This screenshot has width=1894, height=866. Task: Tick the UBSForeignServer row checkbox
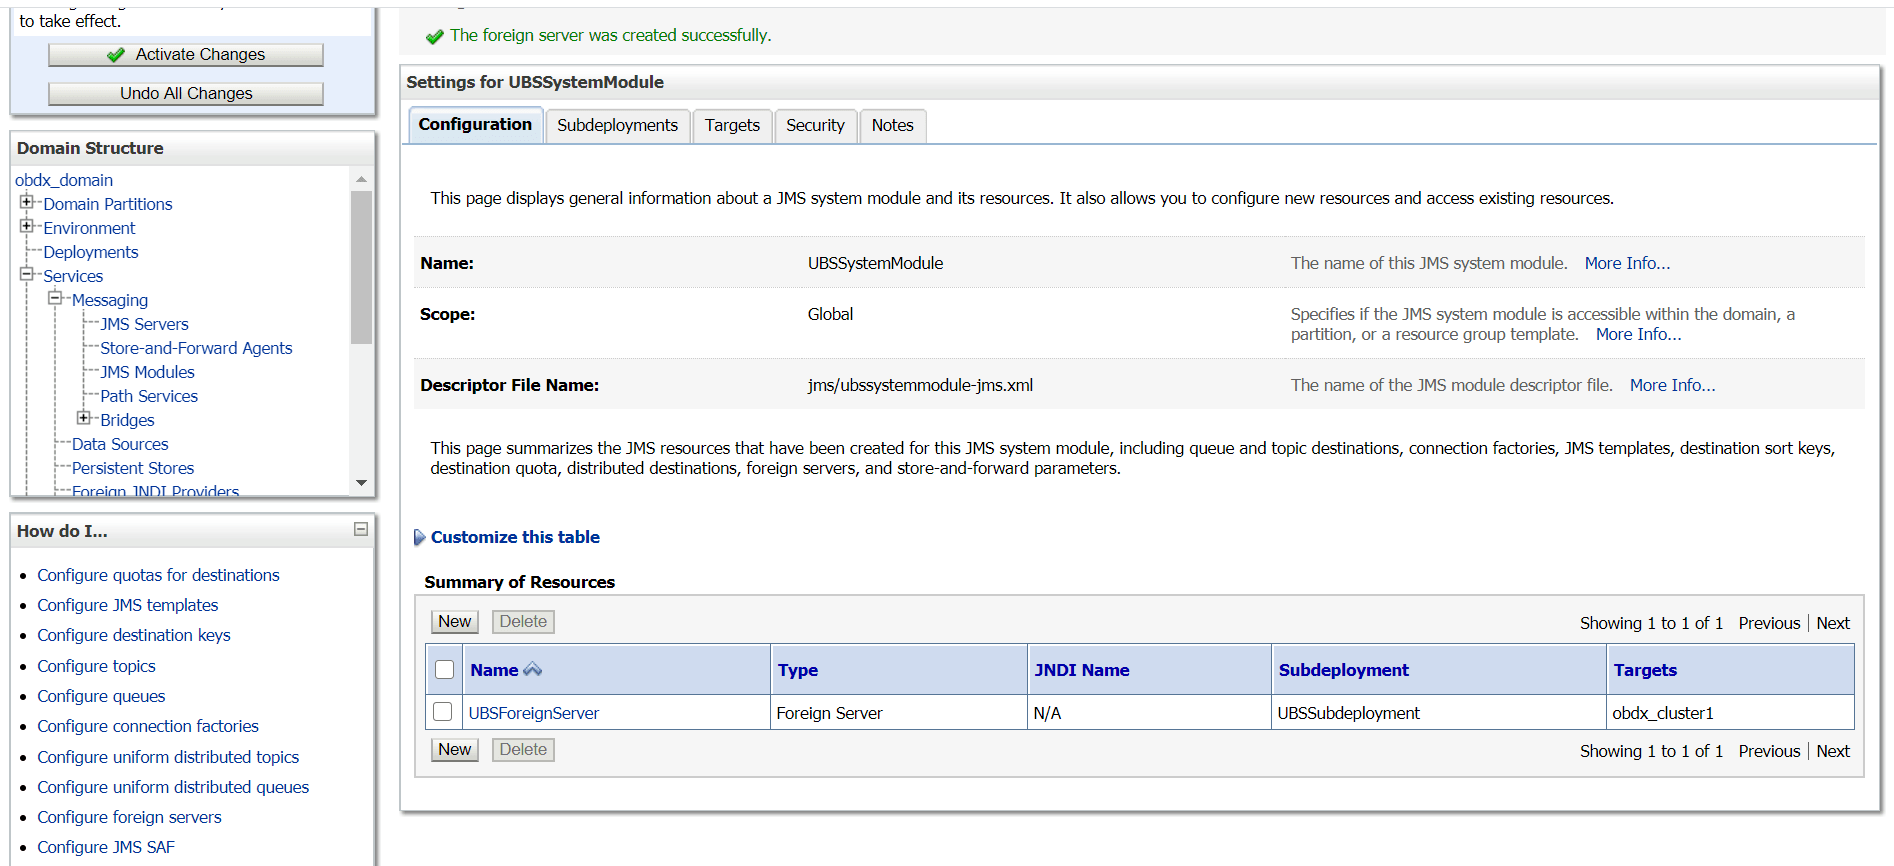443,712
